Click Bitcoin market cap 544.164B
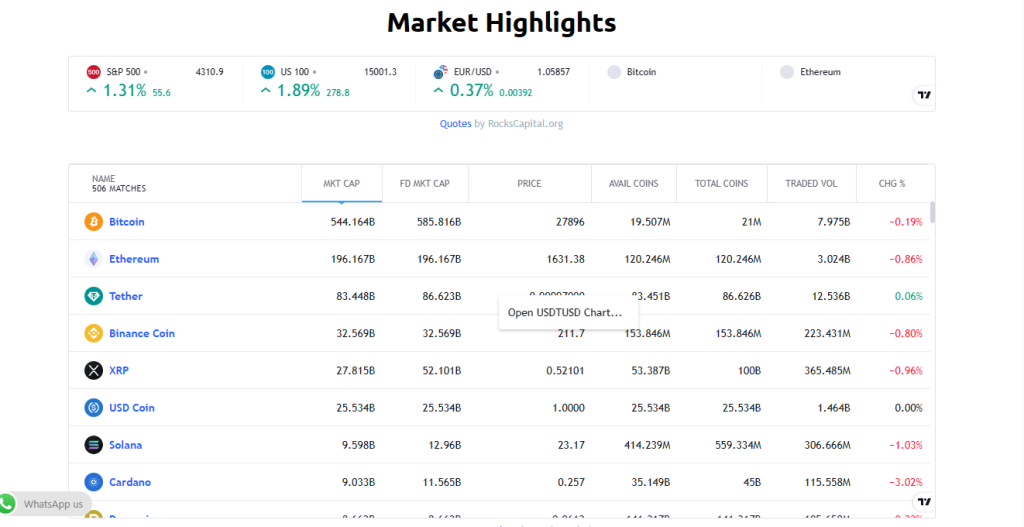1024x527 pixels. 353,221
